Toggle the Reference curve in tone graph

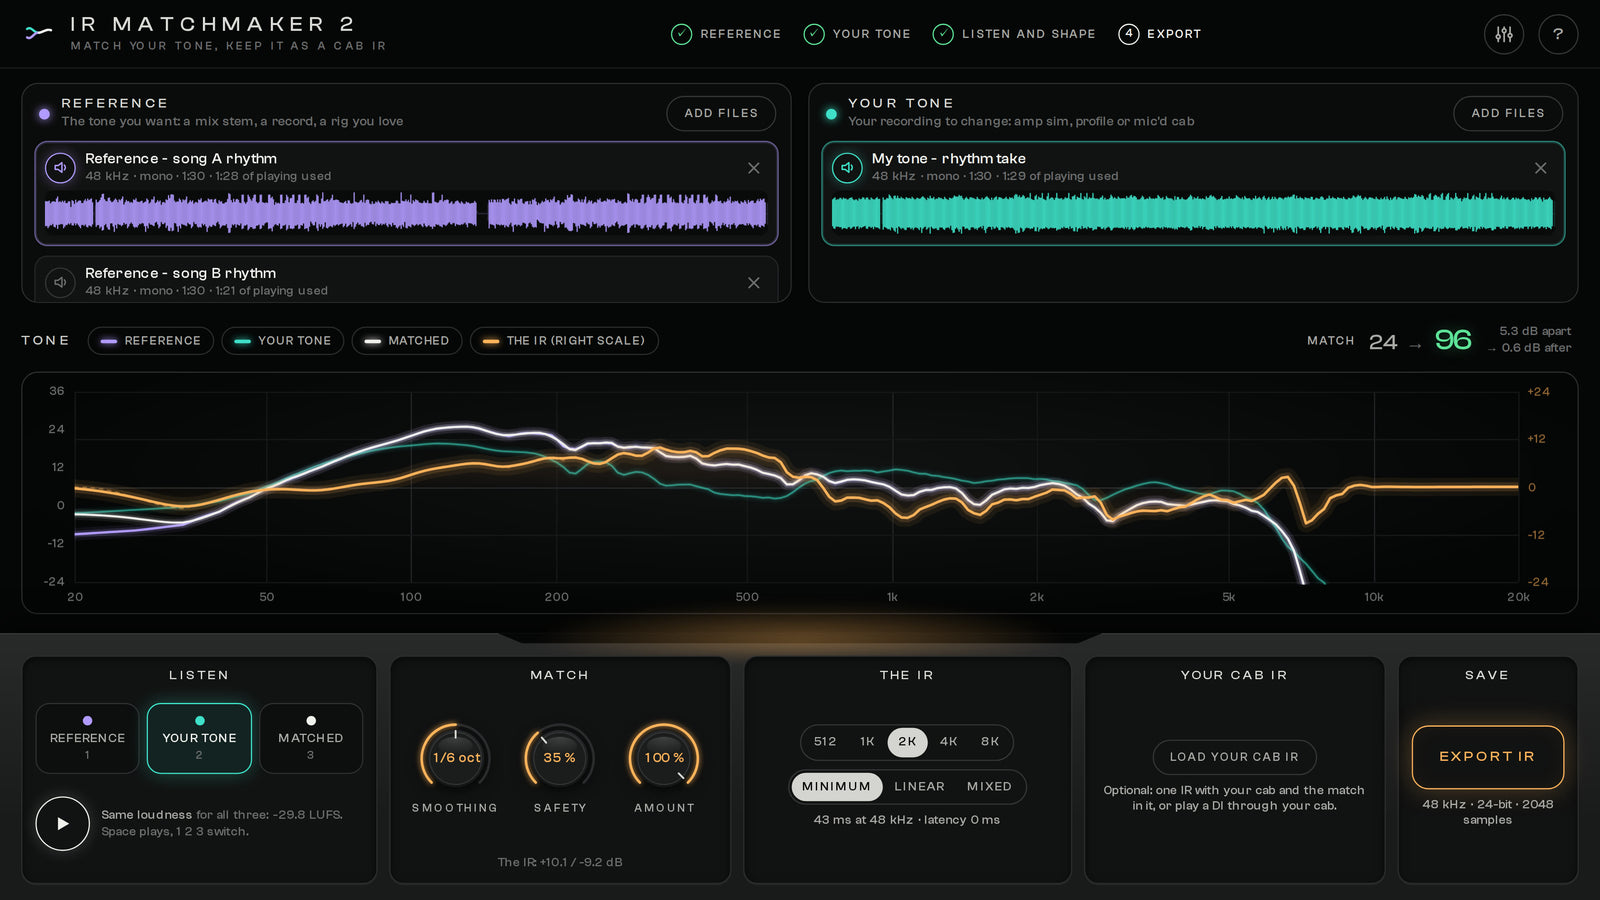coord(151,341)
